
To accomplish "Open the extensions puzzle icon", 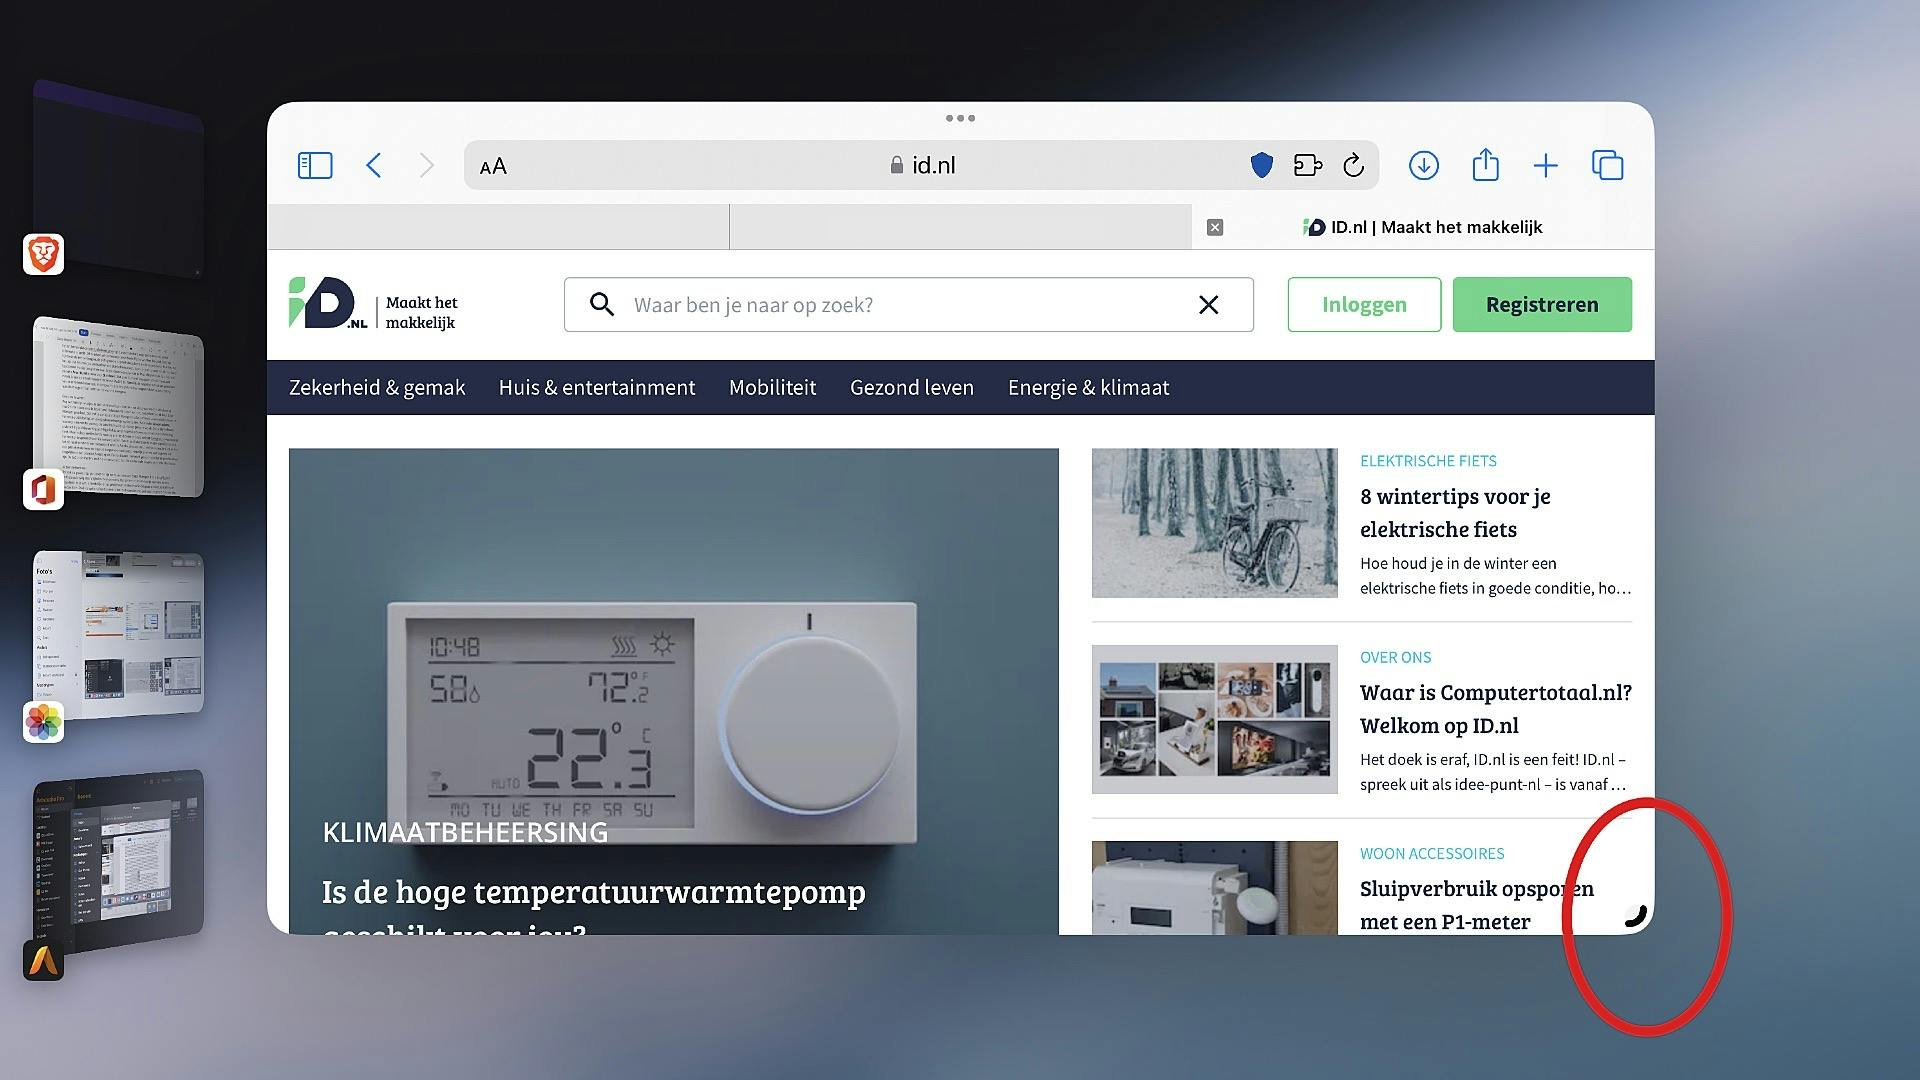I will coord(1307,165).
